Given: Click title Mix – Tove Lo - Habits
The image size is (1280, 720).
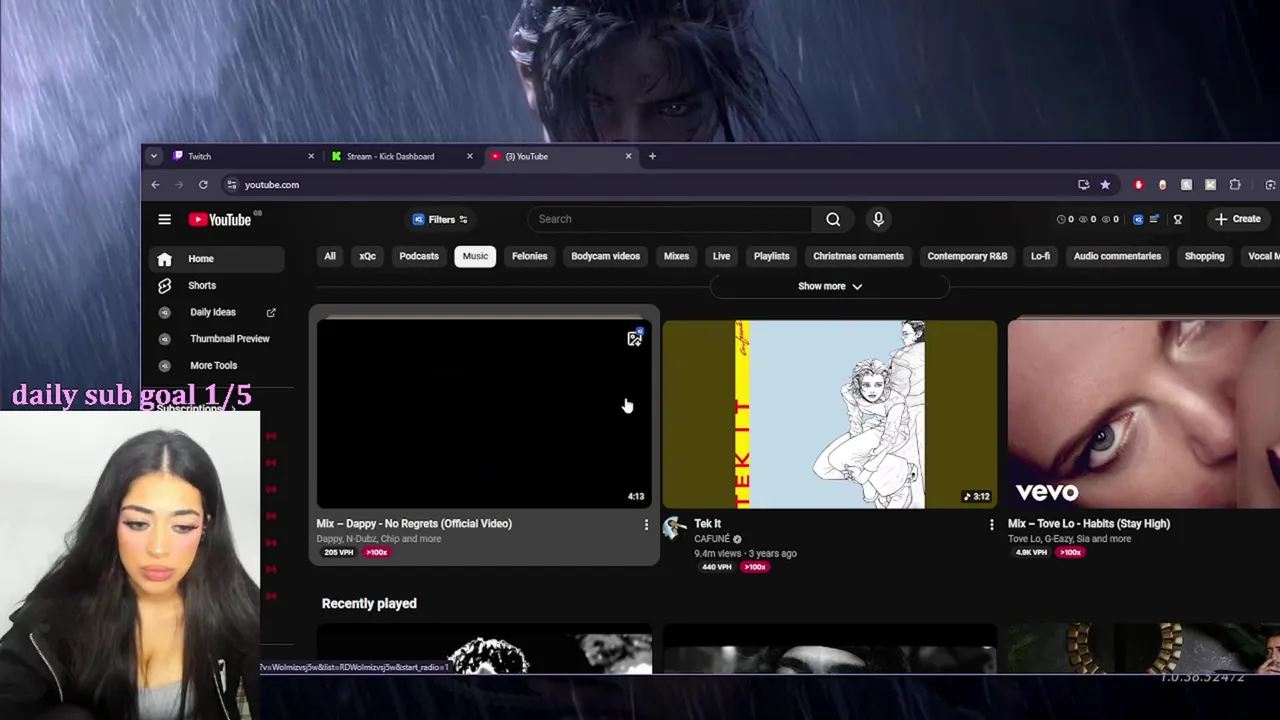Looking at the screenshot, I should point(1089,523).
